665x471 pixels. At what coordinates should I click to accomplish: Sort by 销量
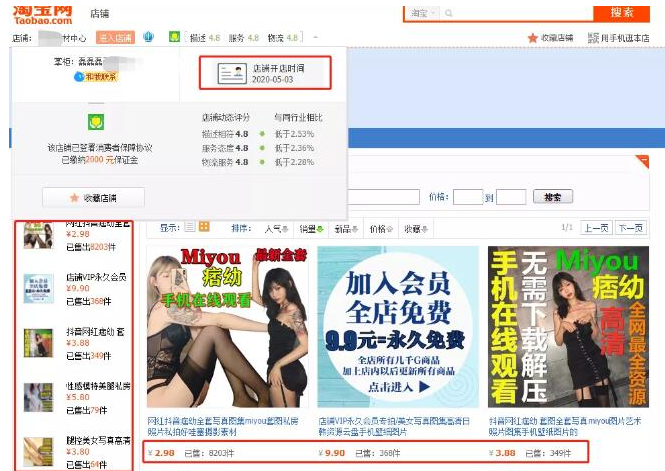(311, 229)
